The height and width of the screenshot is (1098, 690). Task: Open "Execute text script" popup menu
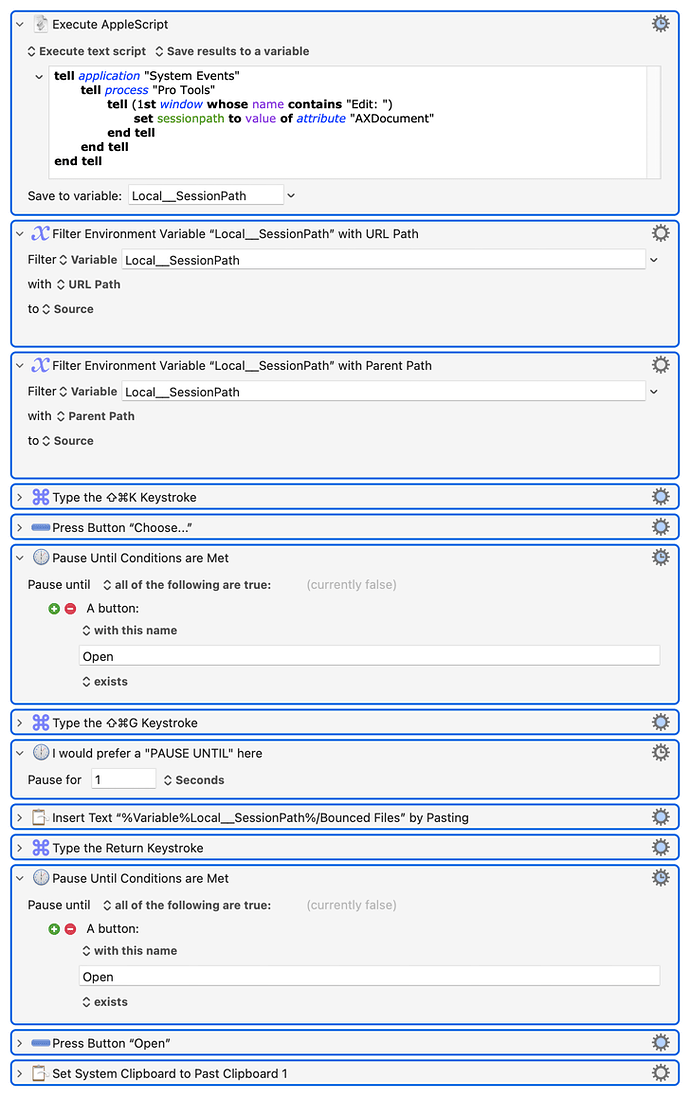(86, 51)
